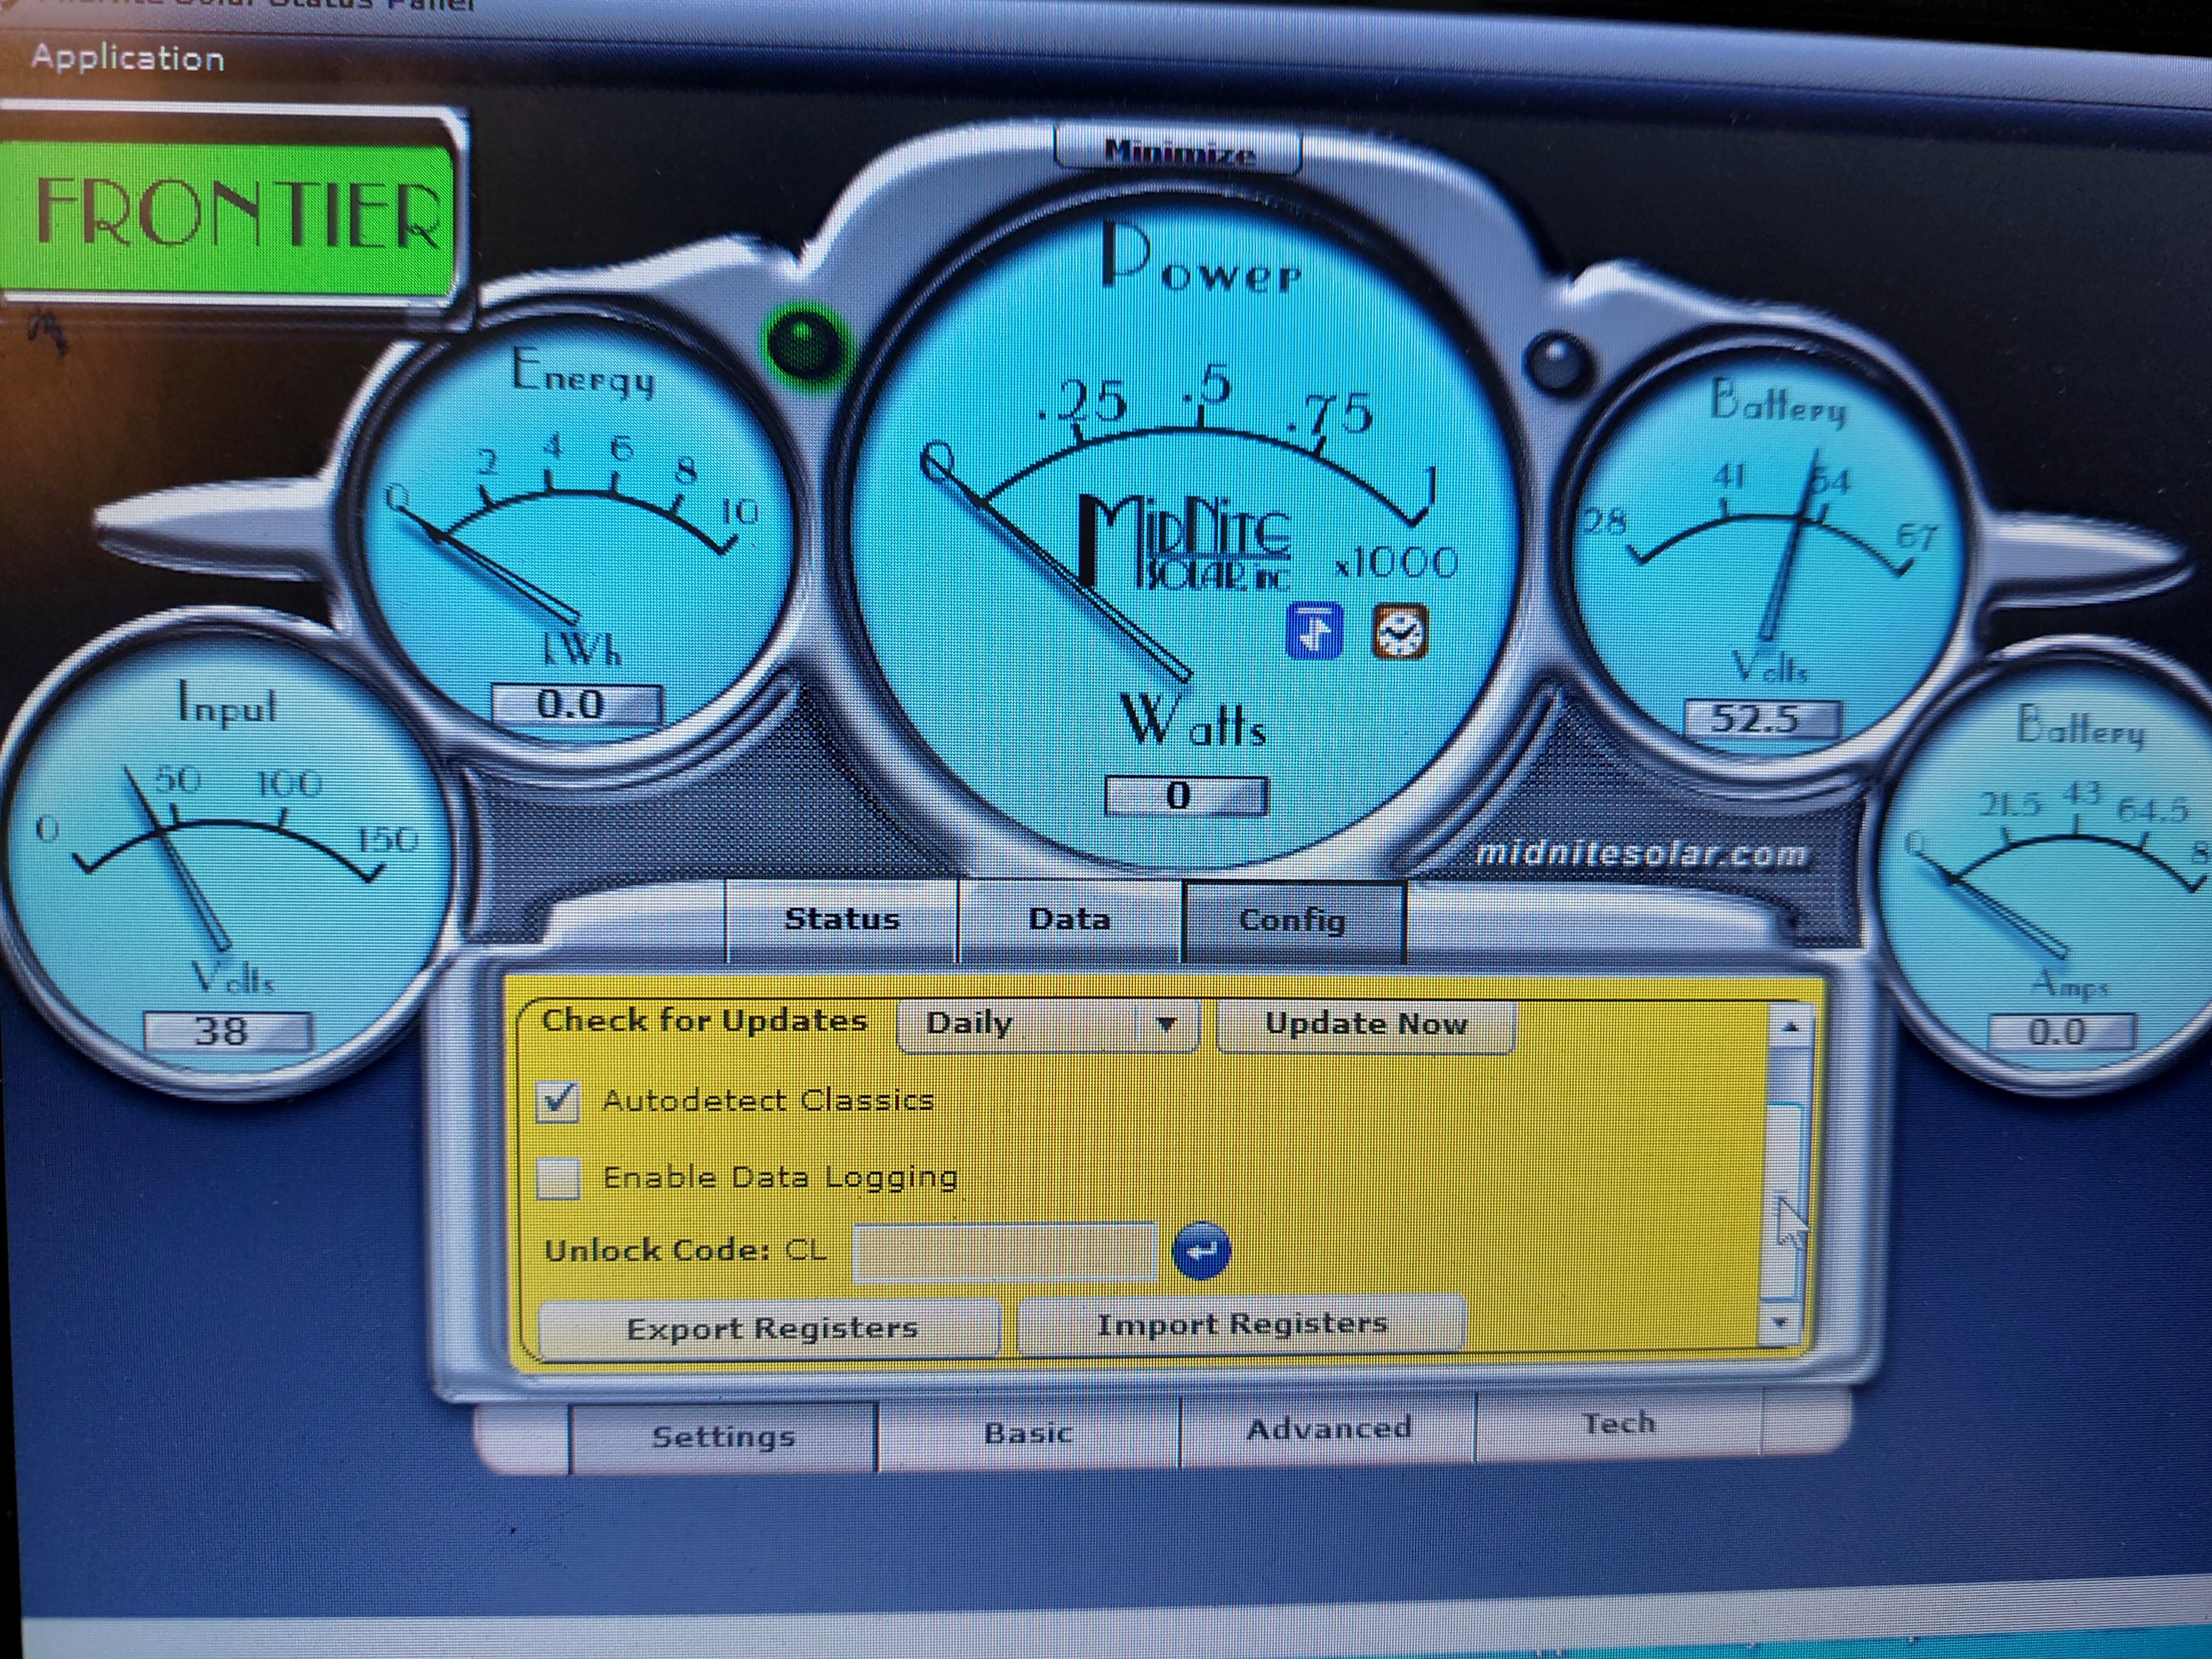Open the Application menu
Screen dimensions: 2212x1659
point(127,58)
